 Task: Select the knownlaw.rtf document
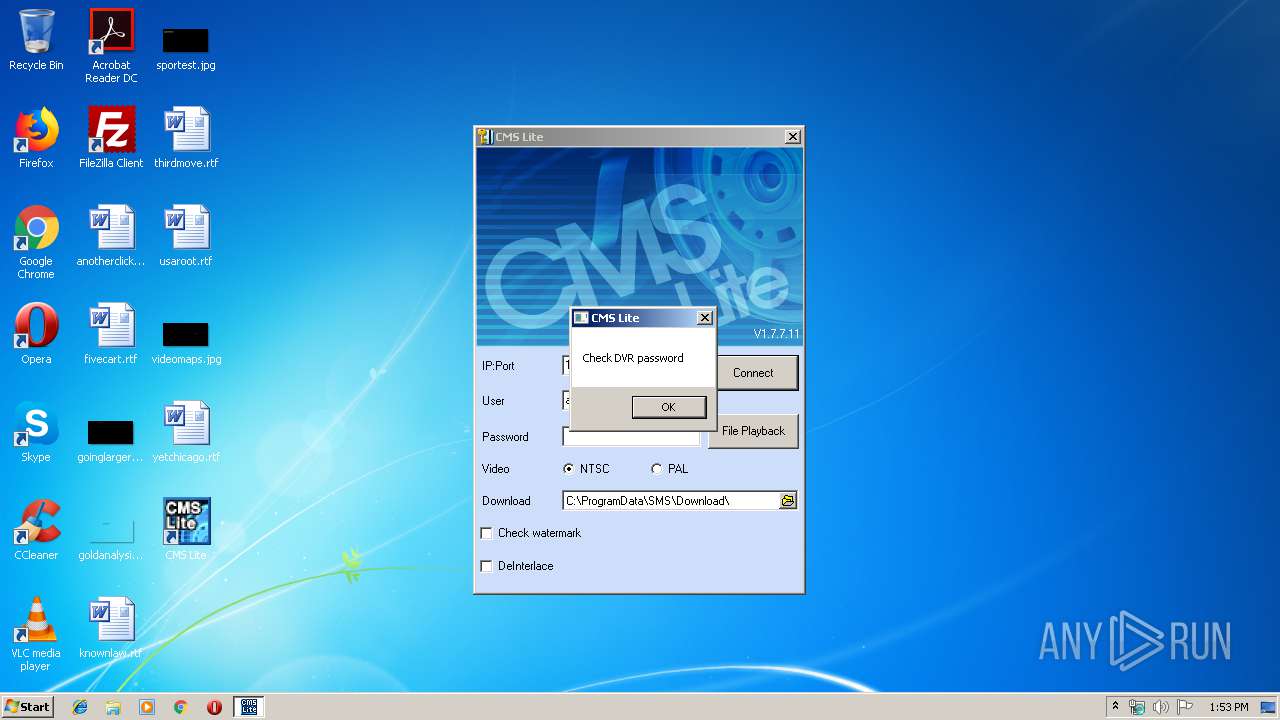coord(111,628)
